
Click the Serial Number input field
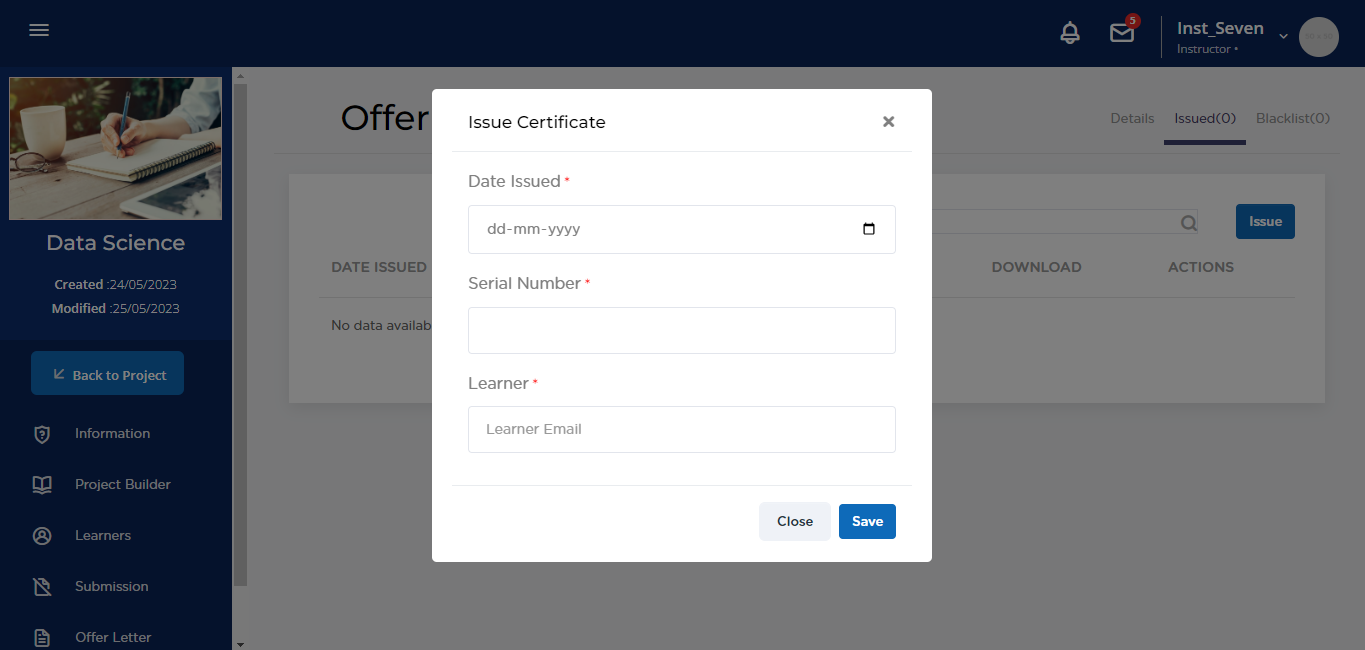click(x=681, y=330)
